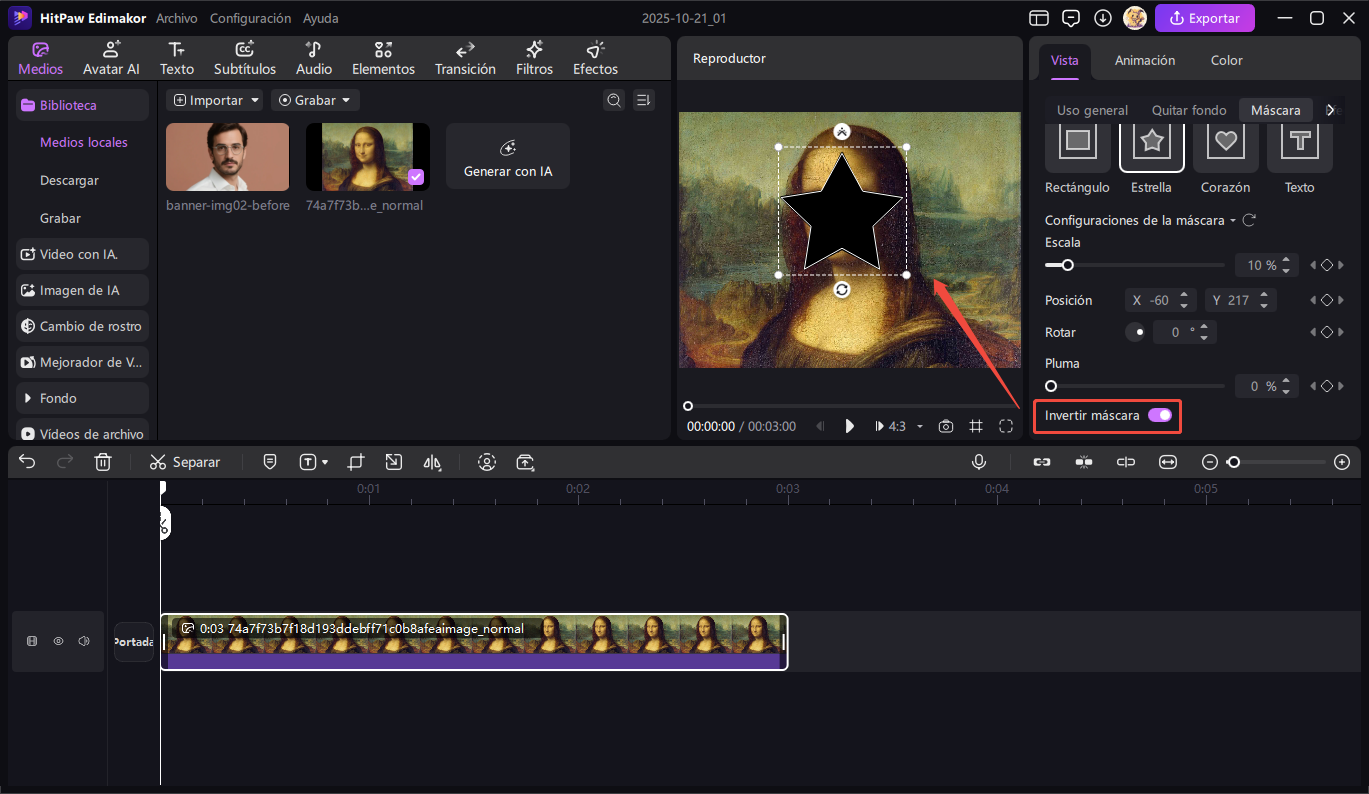Enable voiceover recording with the microphone icon
This screenshot has width=1369, height=794.
[979, 462]
